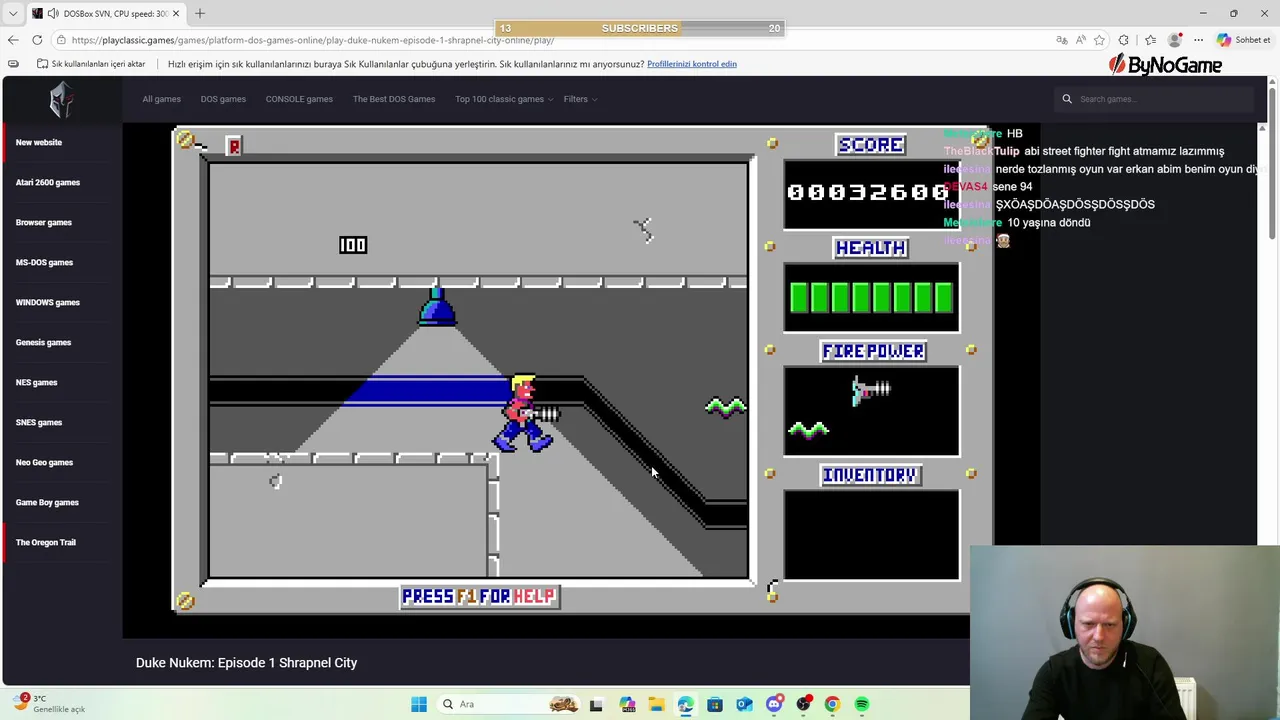Viewport: 1280px width, 720px height.
Task: Open the CONSOLE games menu item
Action: click(x=299, y=99)
